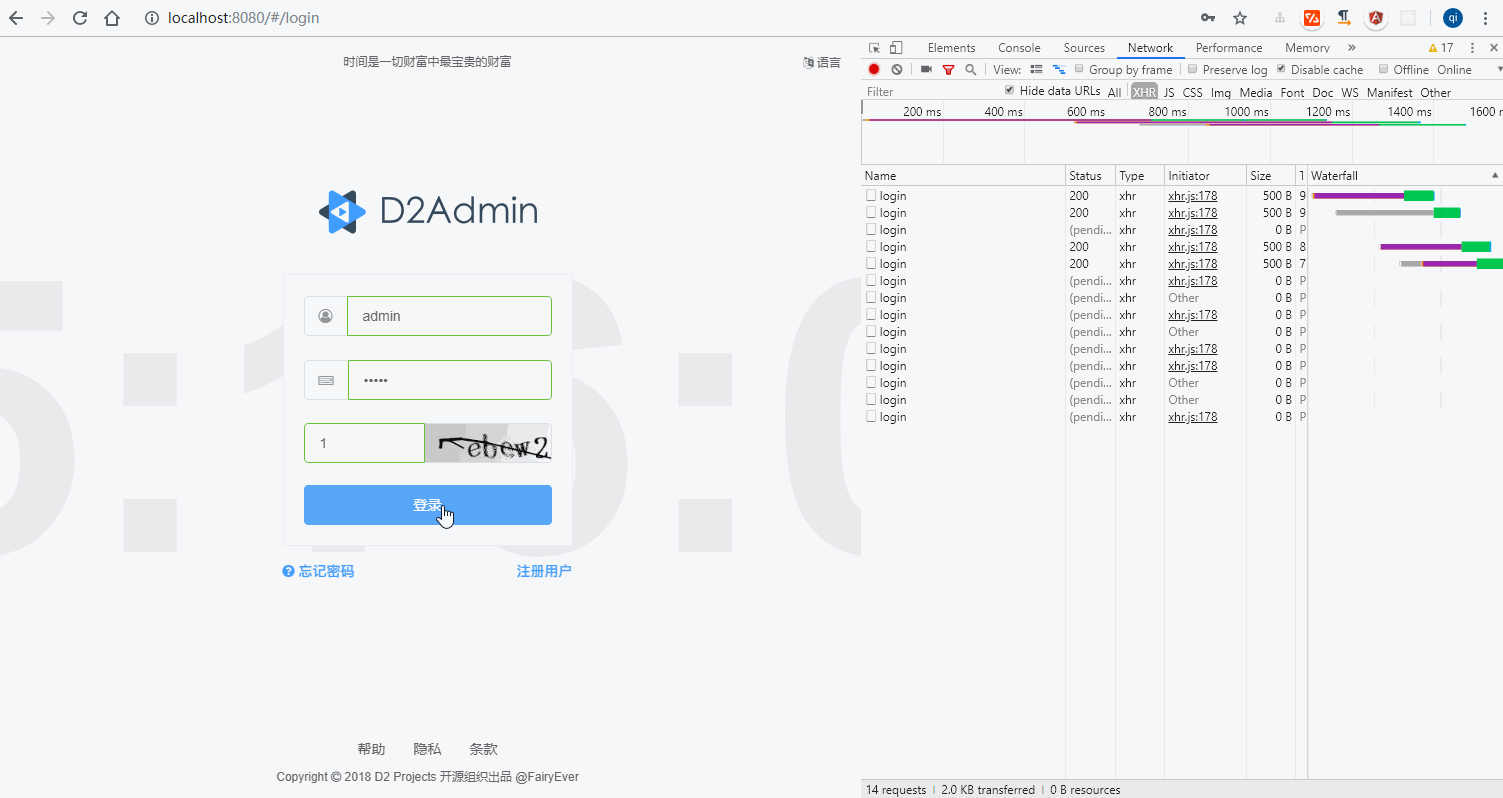Enable the Preserve log checkbox

[1192, 69]
